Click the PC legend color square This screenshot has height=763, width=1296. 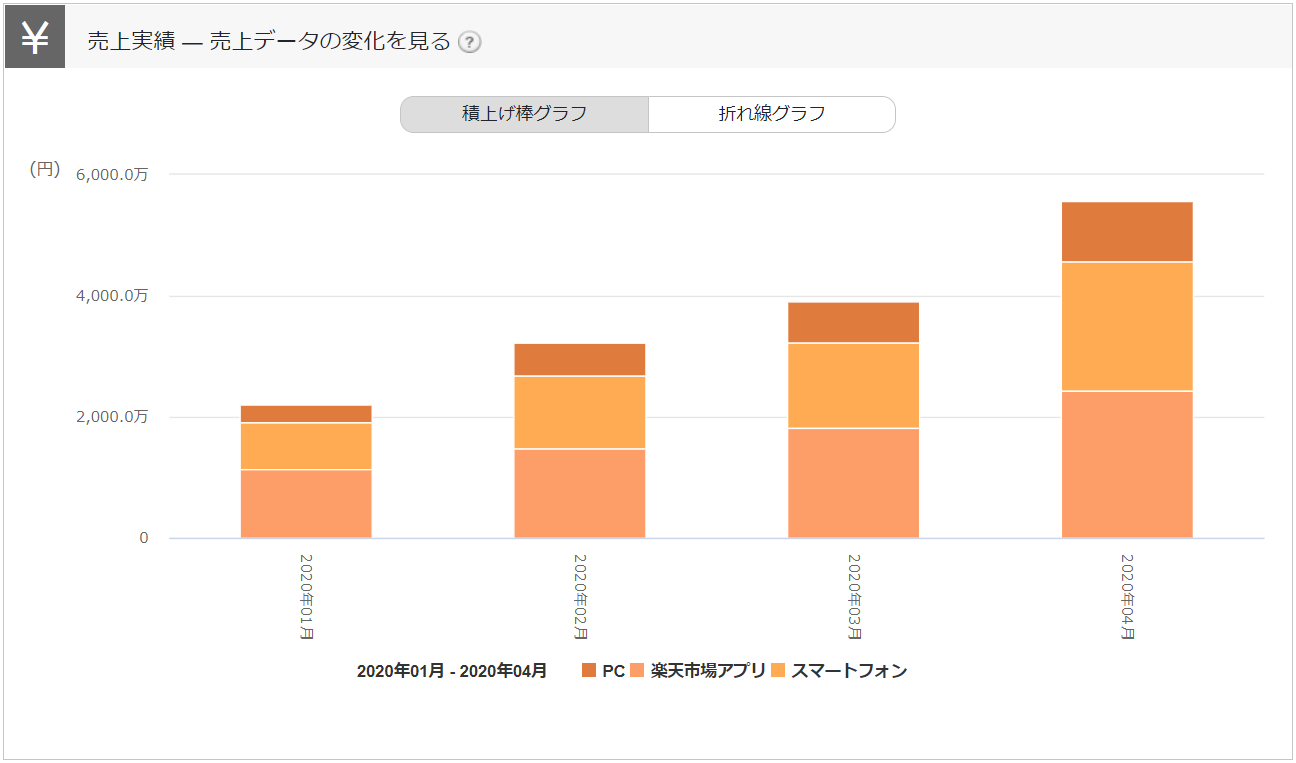point(589,670)
